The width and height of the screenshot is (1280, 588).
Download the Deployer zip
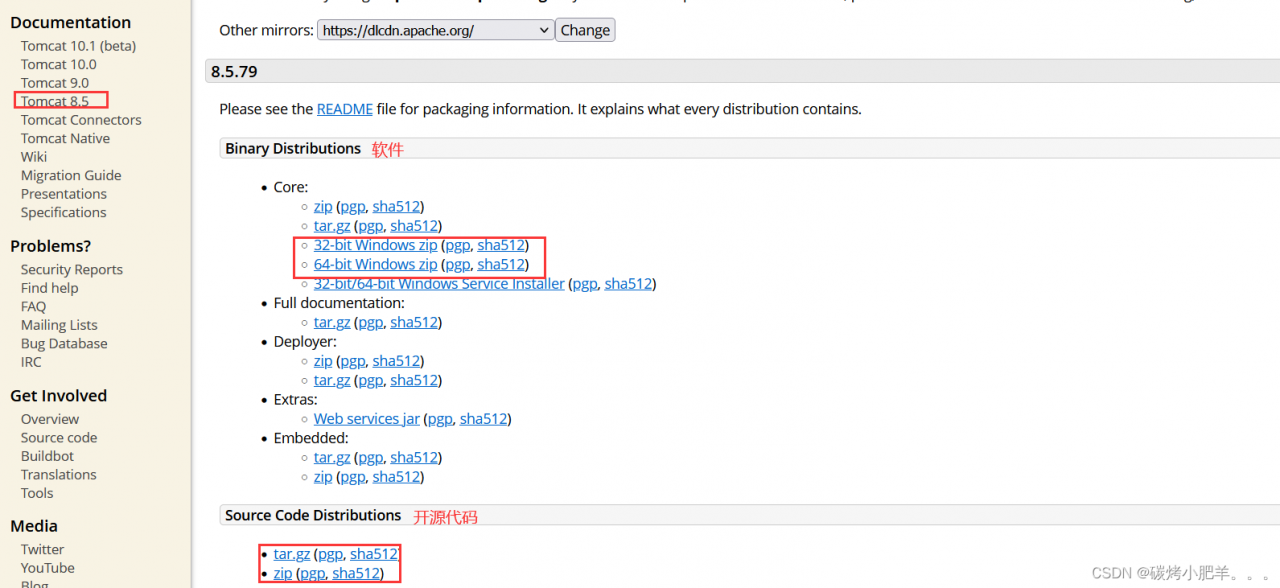pos(323,361)
